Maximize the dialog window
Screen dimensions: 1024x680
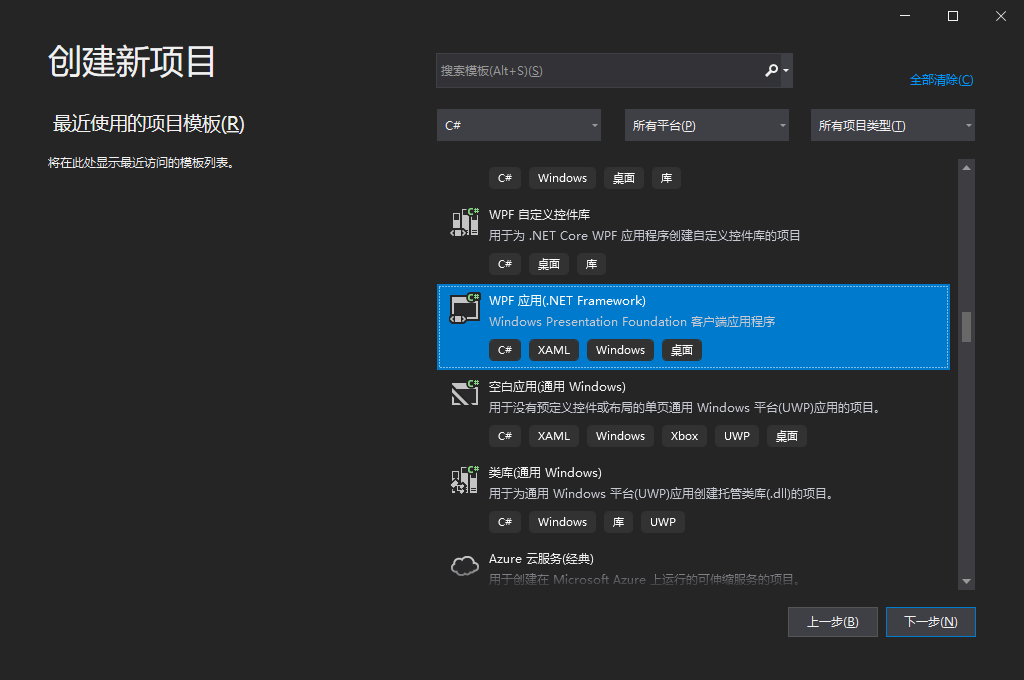953,16
